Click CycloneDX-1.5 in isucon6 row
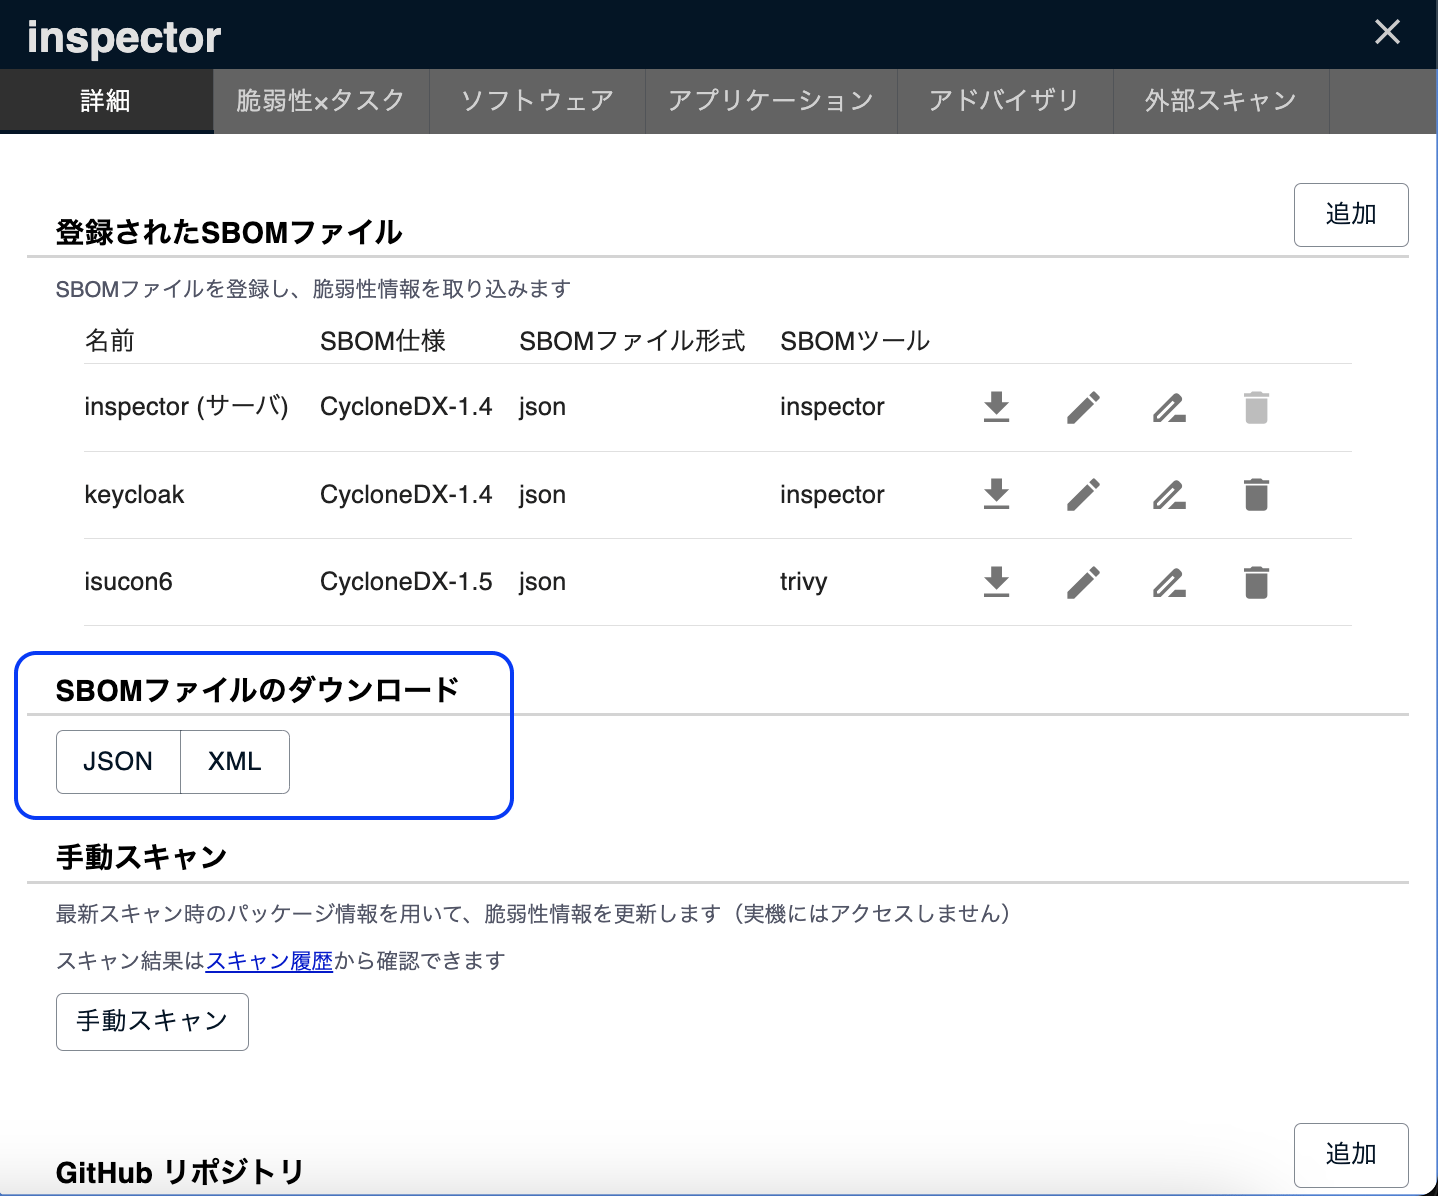Image resolution: width=1438 pixels, height=1196 pixels. coord(406,582)
